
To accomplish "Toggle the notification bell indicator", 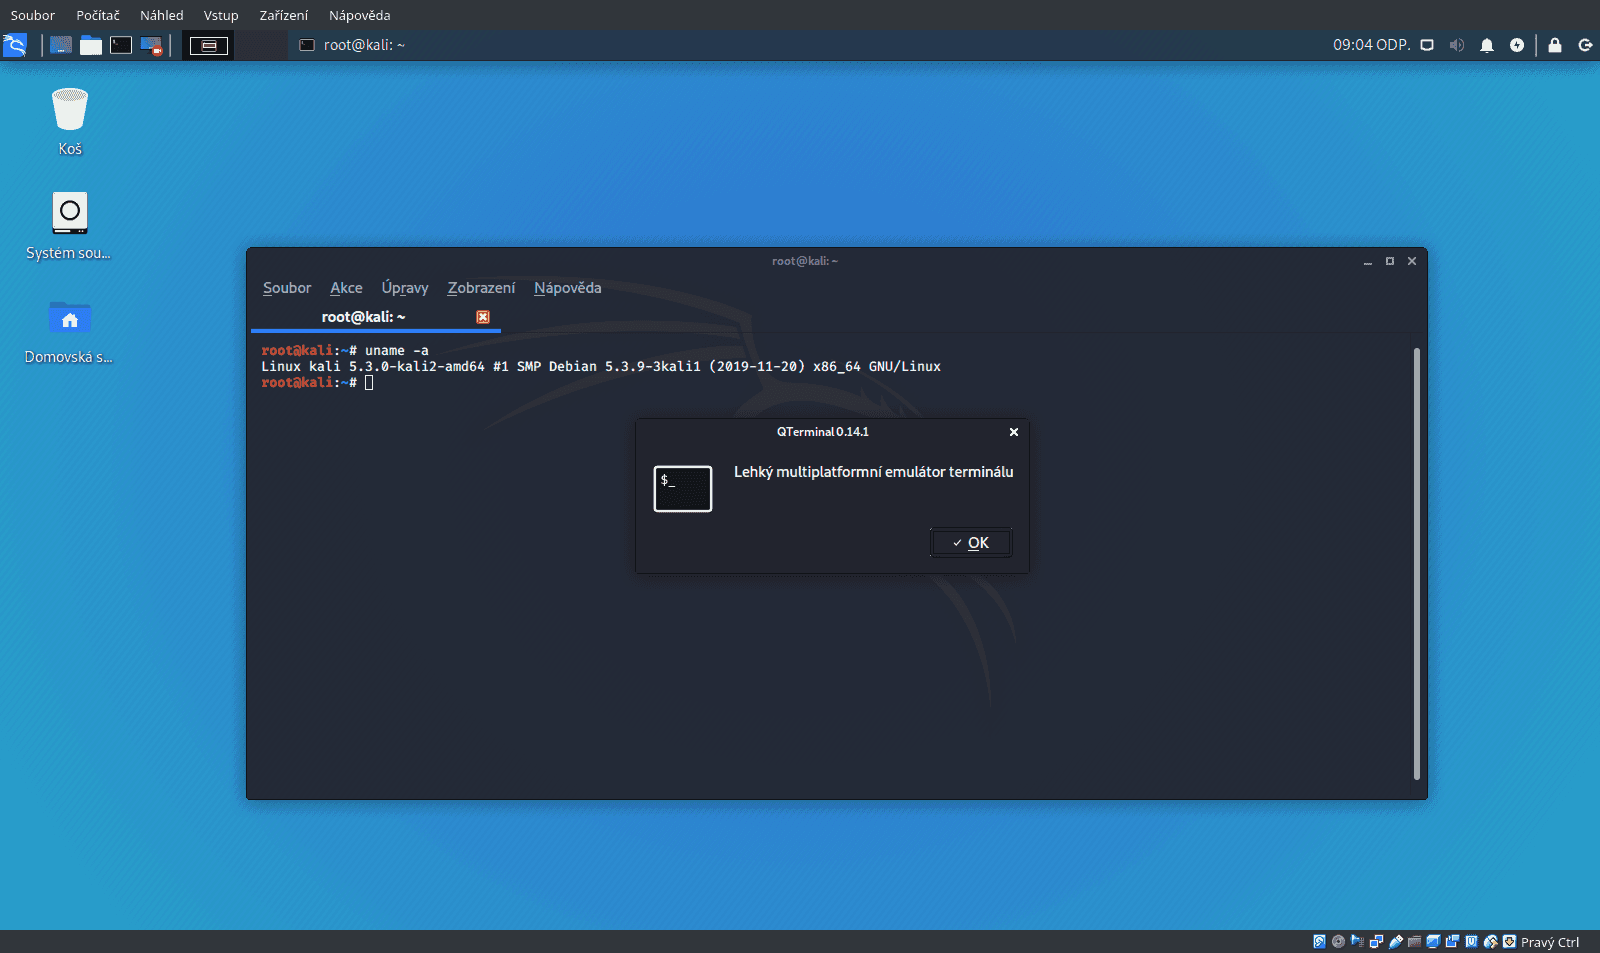I will coord(1488,44).
